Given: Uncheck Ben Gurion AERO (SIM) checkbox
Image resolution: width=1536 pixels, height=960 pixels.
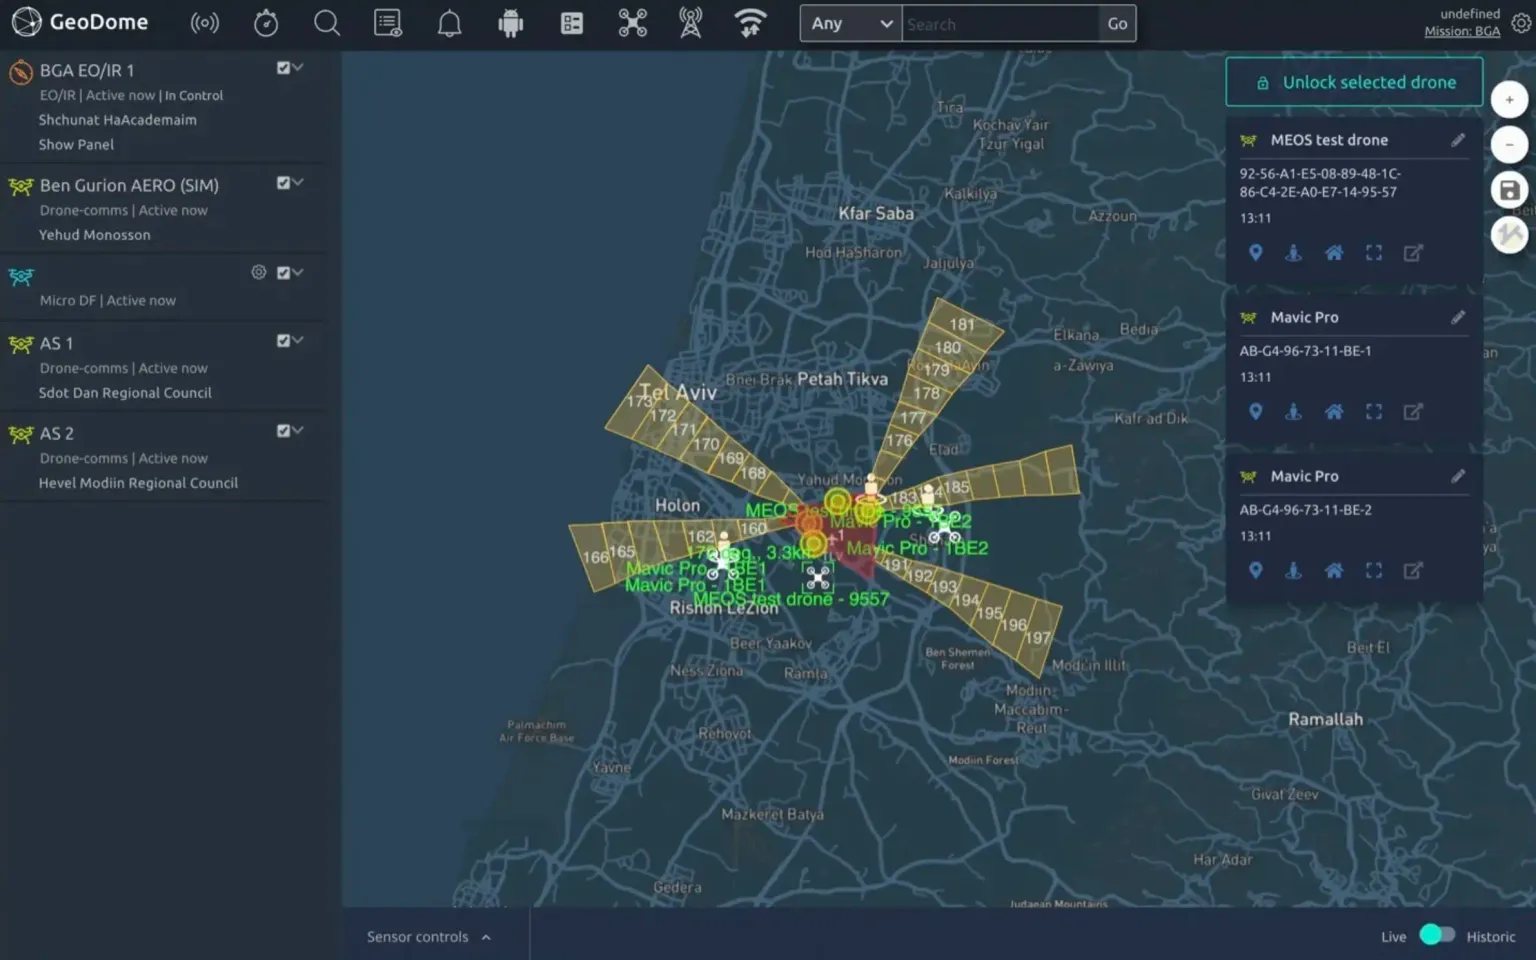Looking at the screenshot, I should [x=283, y=183].
